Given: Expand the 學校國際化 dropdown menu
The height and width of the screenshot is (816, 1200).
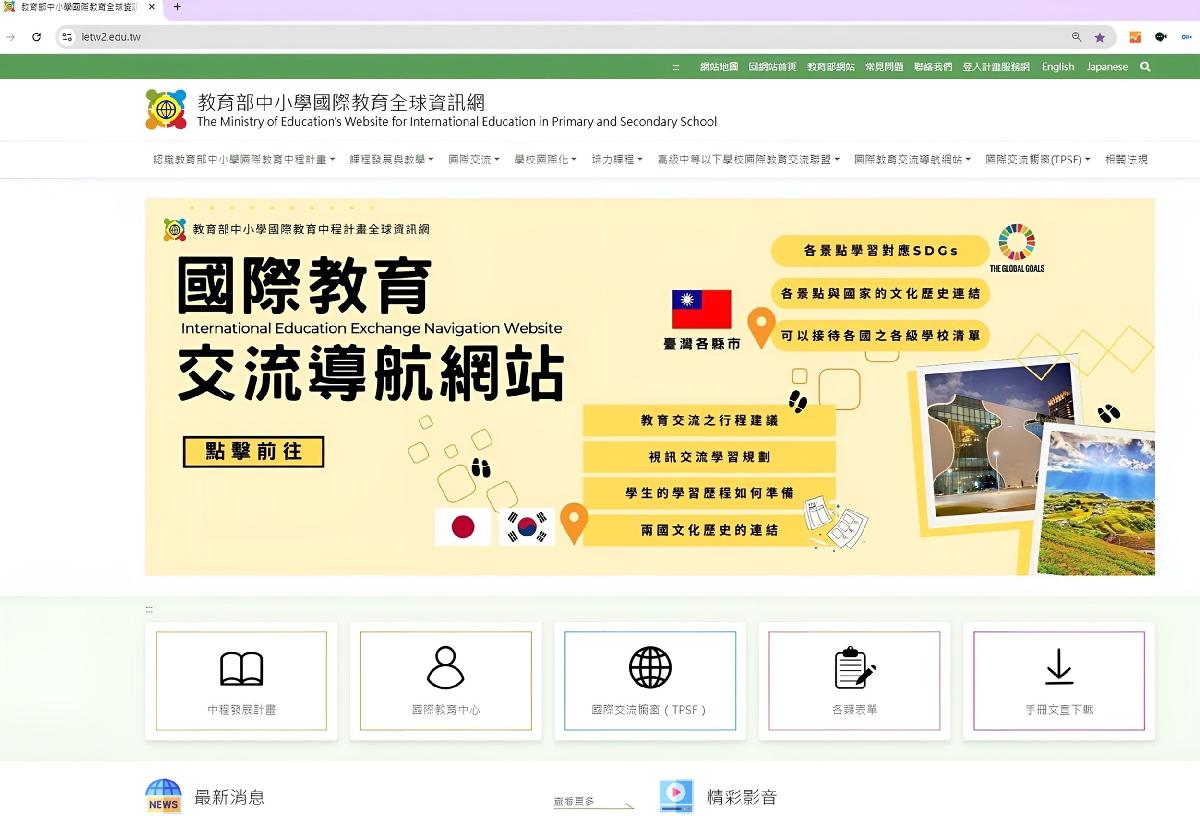Looking at the screenshot, I should pyautogui.click(x=545, y=160).
